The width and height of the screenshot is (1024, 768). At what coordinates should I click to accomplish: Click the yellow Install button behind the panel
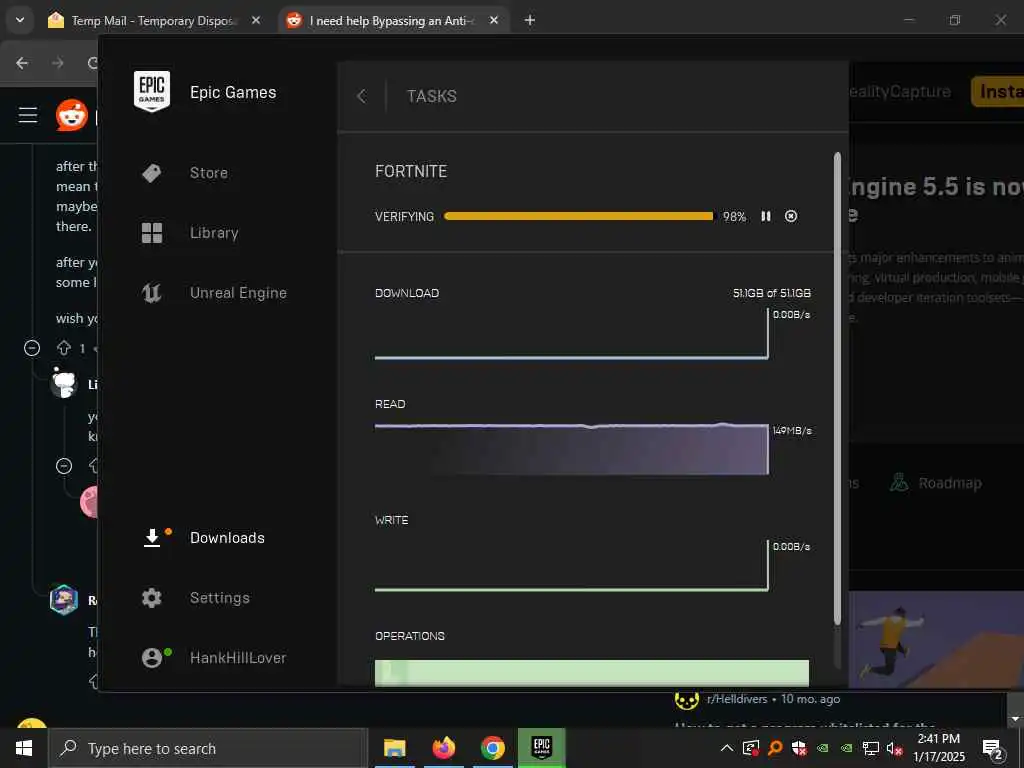point(997,91)
